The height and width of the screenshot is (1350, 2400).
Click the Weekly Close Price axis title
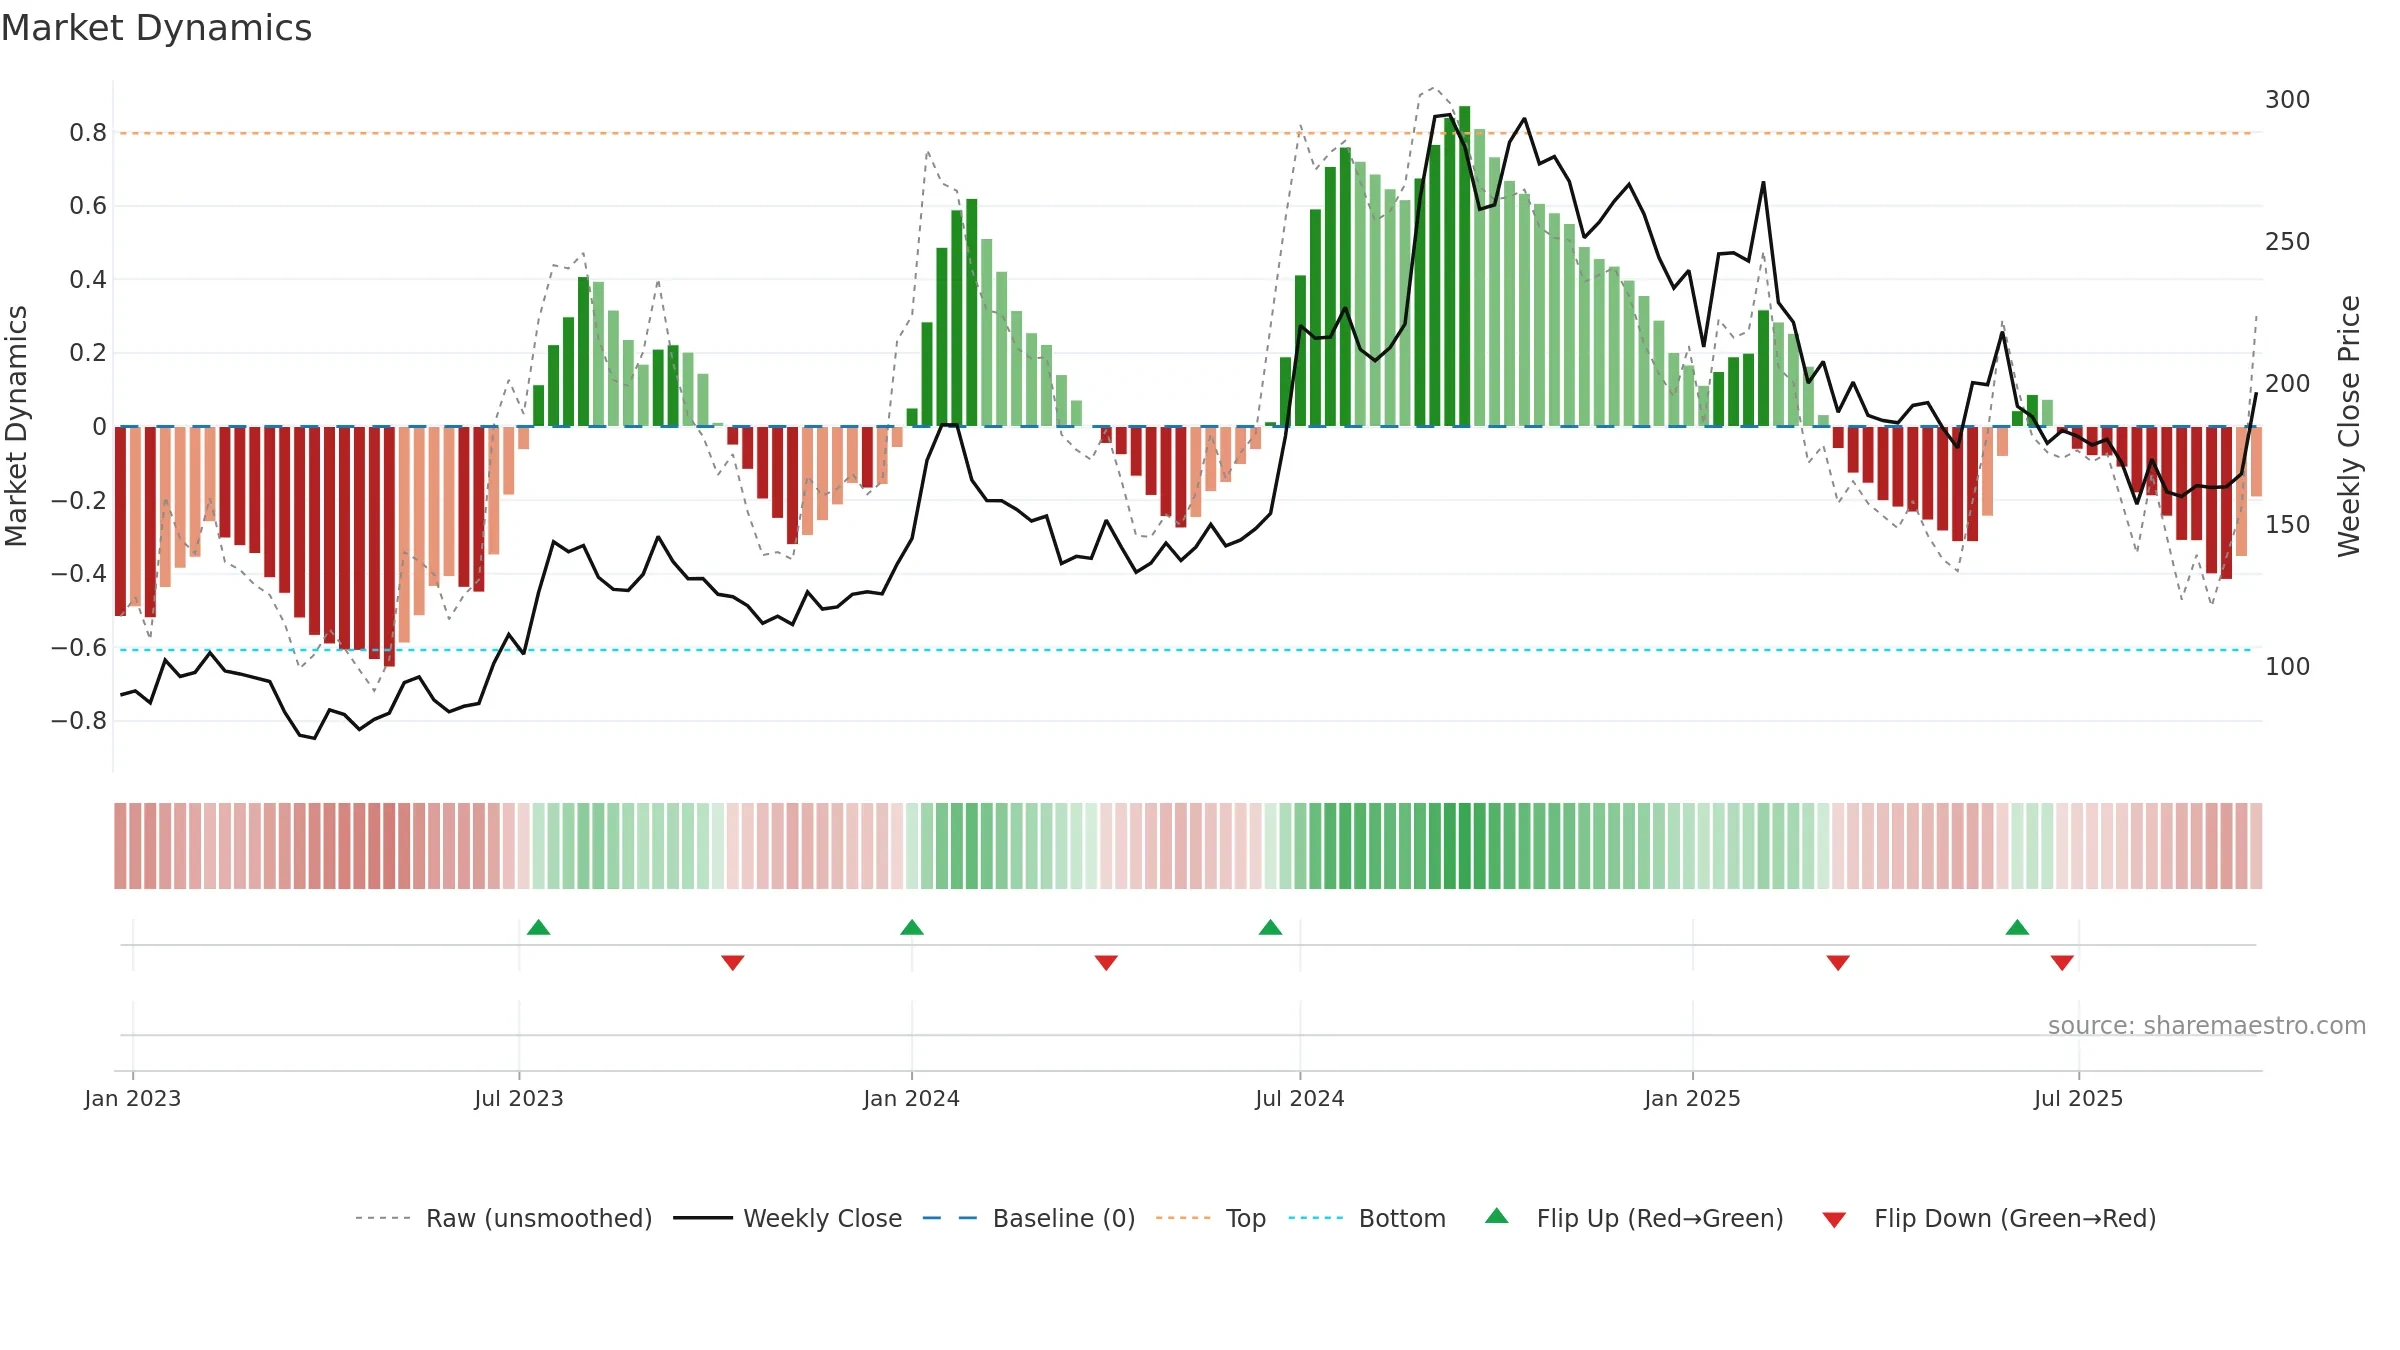pos(2349,426)
